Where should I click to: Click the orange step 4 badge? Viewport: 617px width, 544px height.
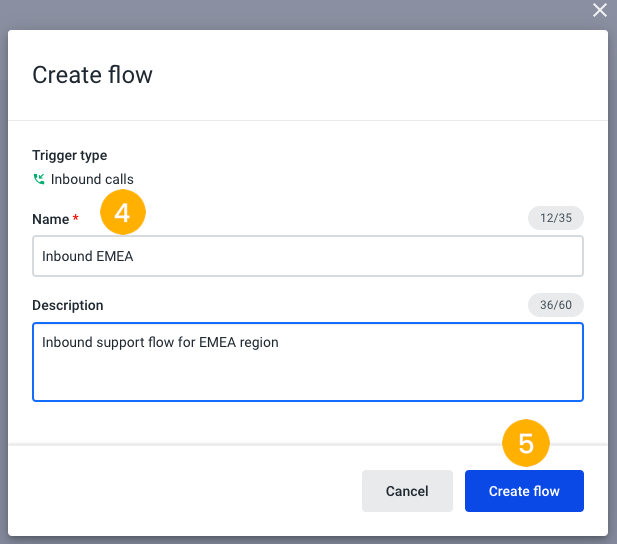coord(123,212)
